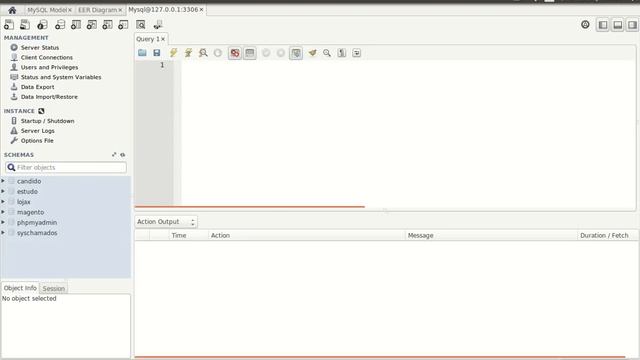Screen dimensions: 640x360
Task: Switch to EER Diagram tab
Action: (97, 10)
